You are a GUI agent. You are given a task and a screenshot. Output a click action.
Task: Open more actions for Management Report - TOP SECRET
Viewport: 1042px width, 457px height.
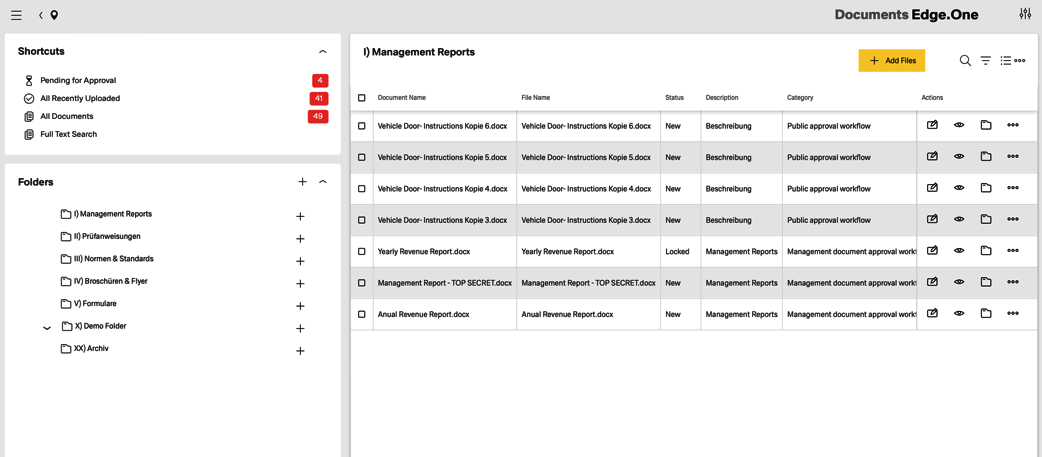click(x=1013, y=283)
